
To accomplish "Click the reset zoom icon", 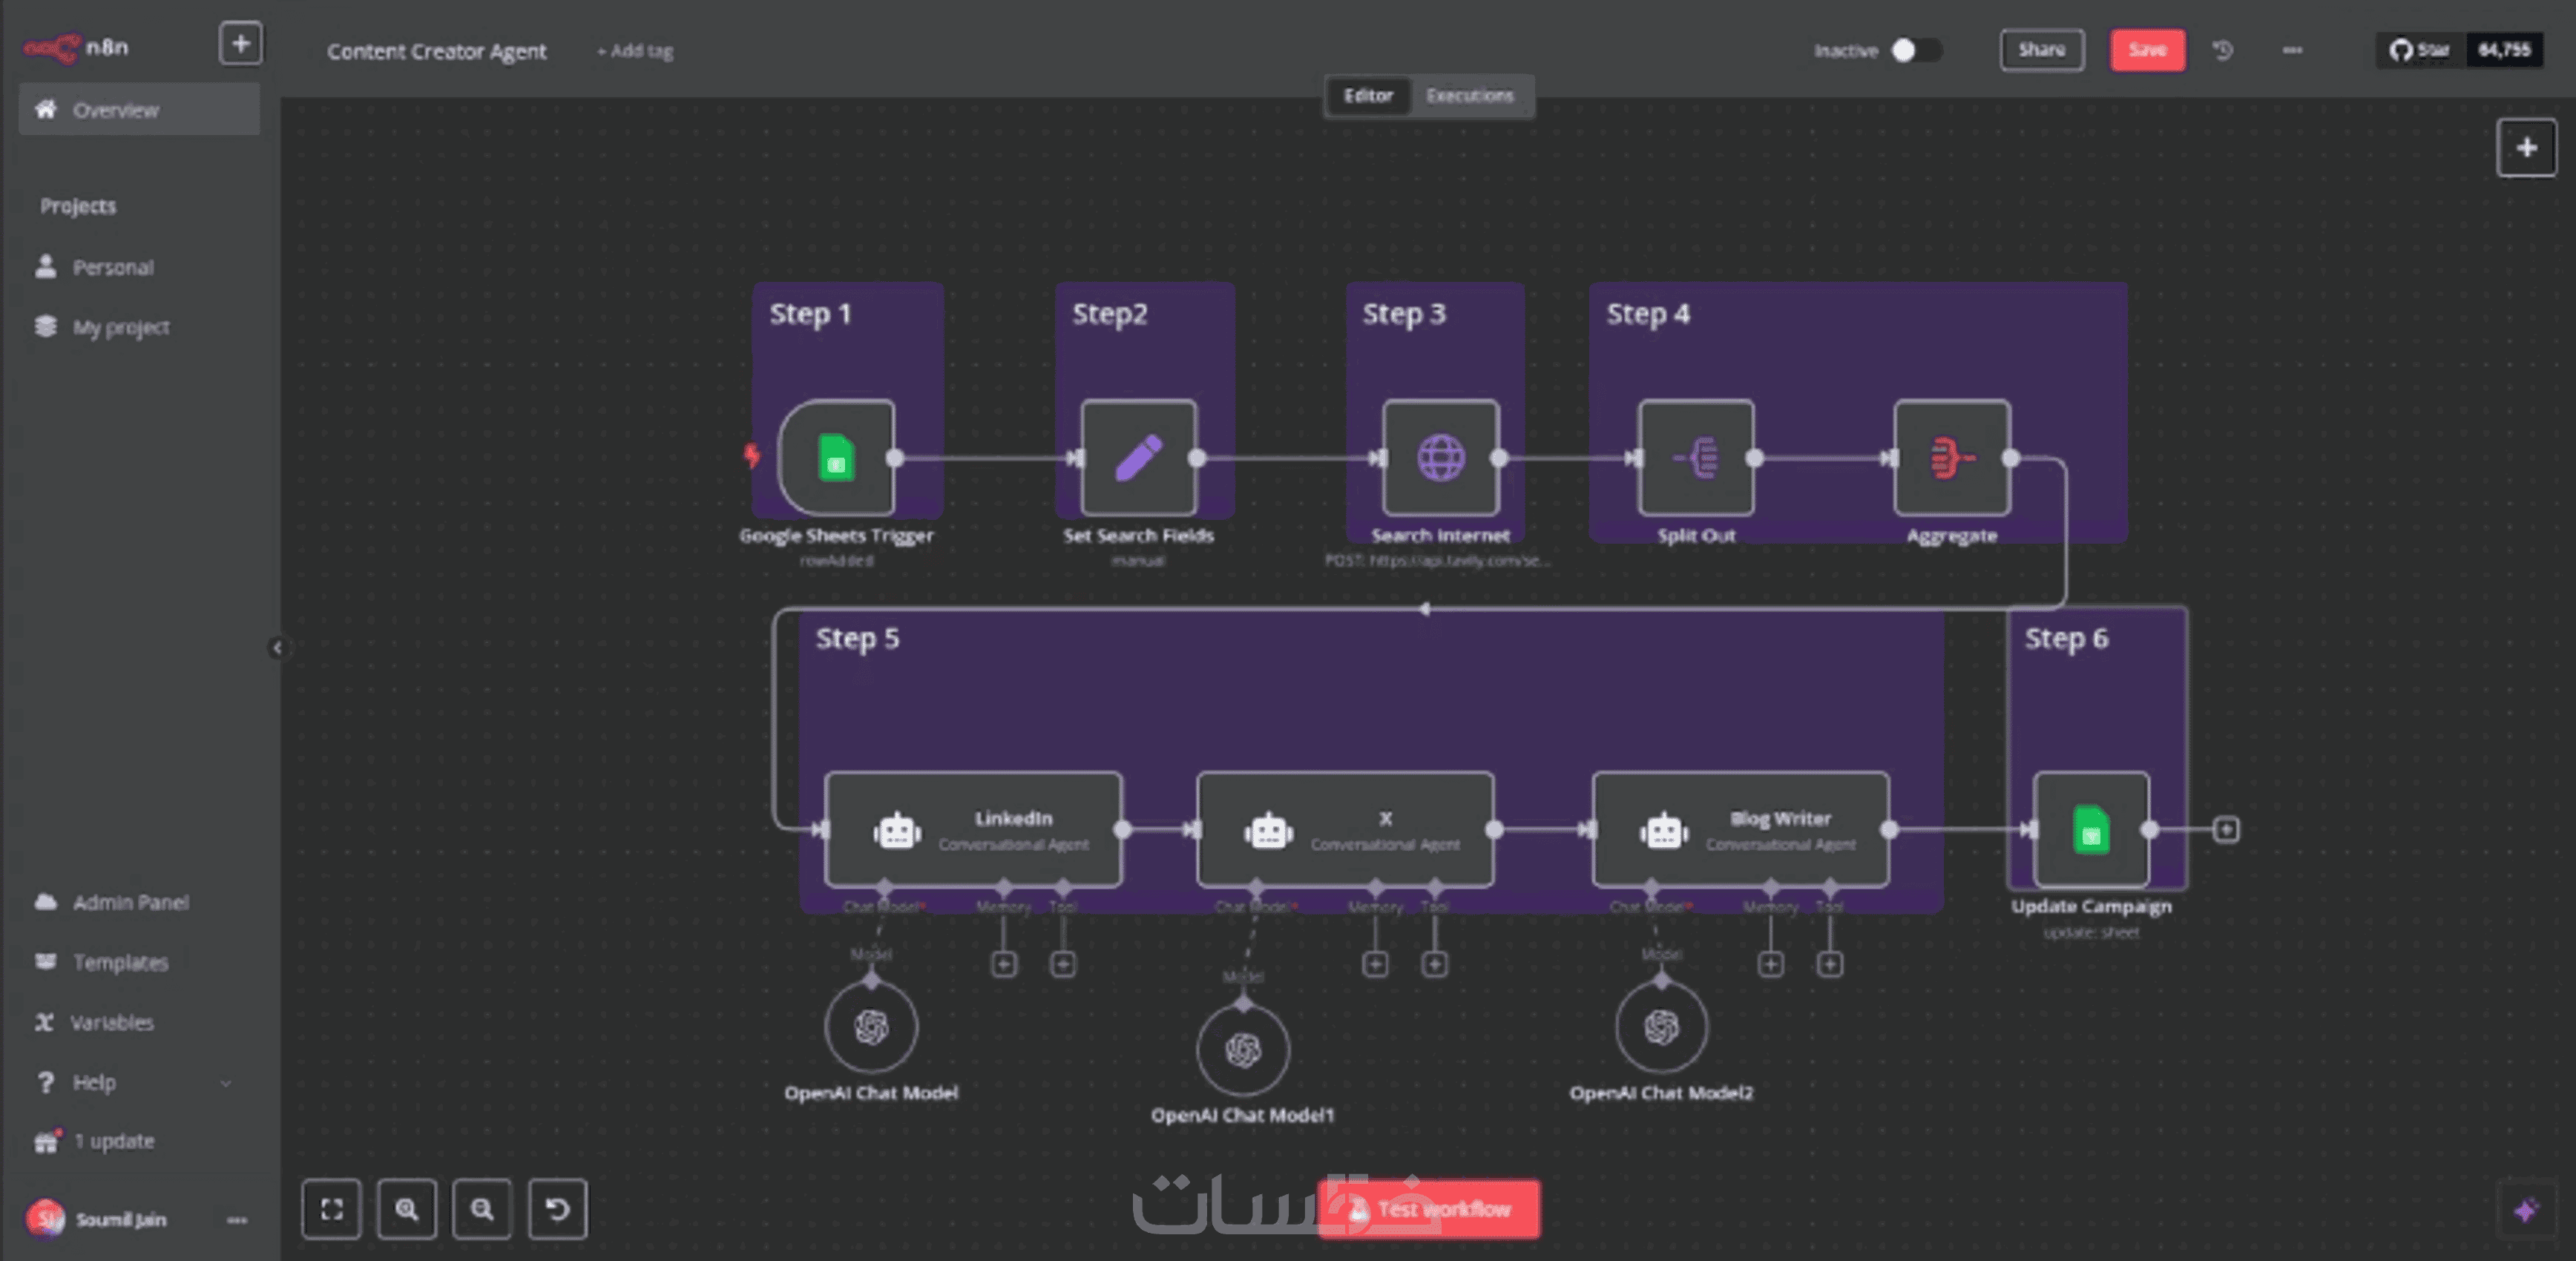I will click(x=557, y=1209).
